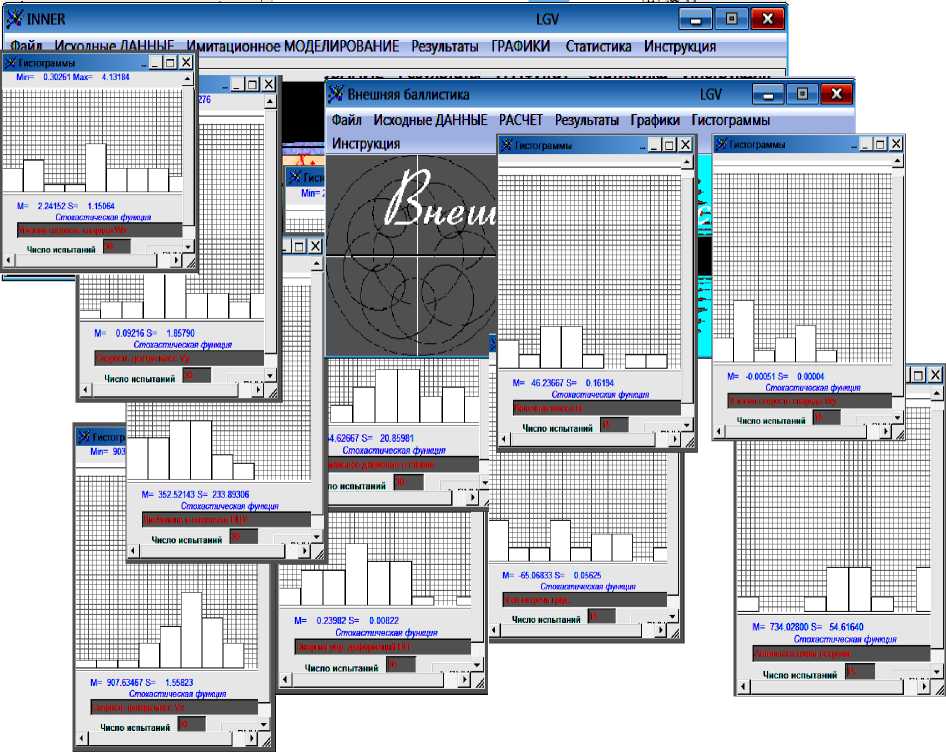
Task: Click Число испытаний field in M=907.63467 window
Action: (191, 724)
